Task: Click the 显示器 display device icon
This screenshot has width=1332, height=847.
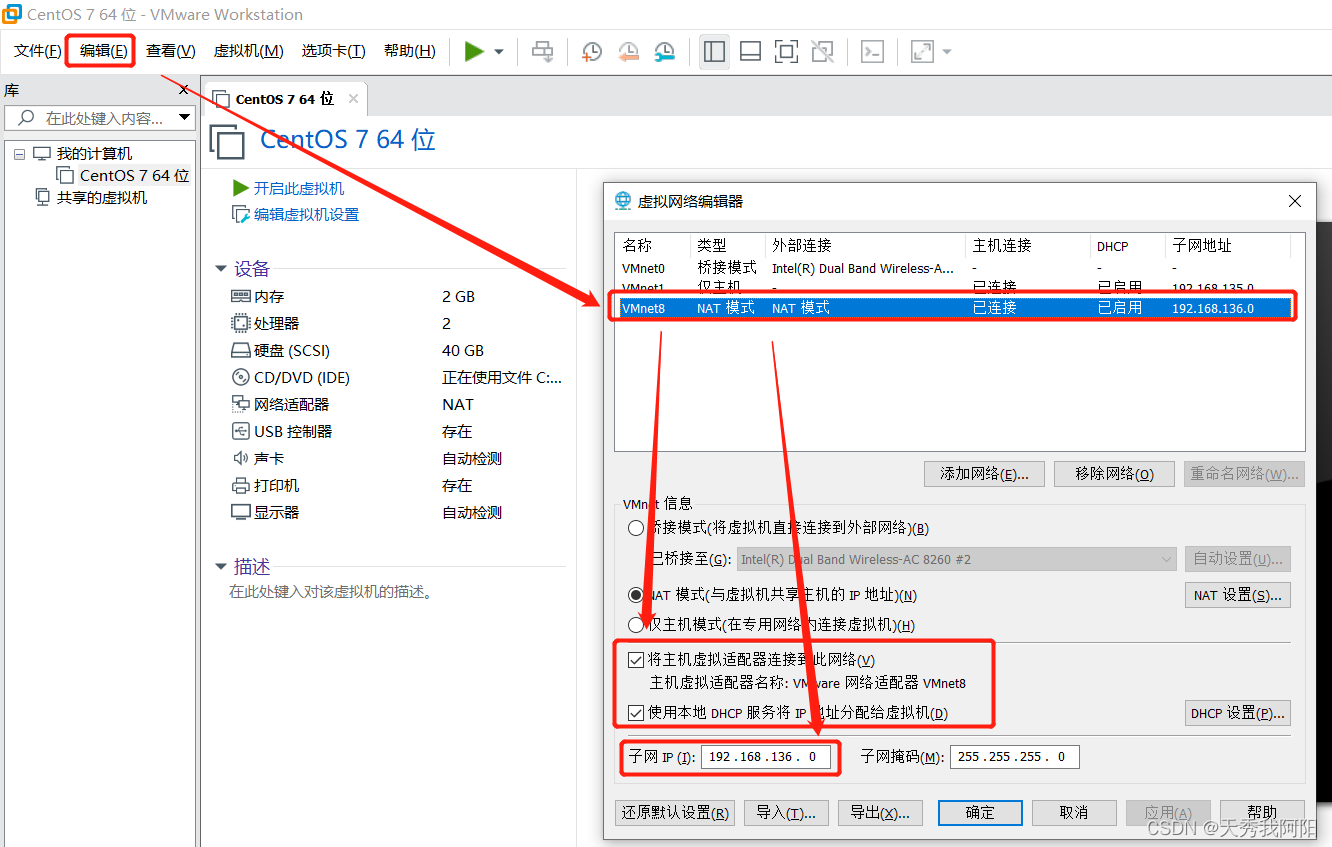Action: pos(241,512)
